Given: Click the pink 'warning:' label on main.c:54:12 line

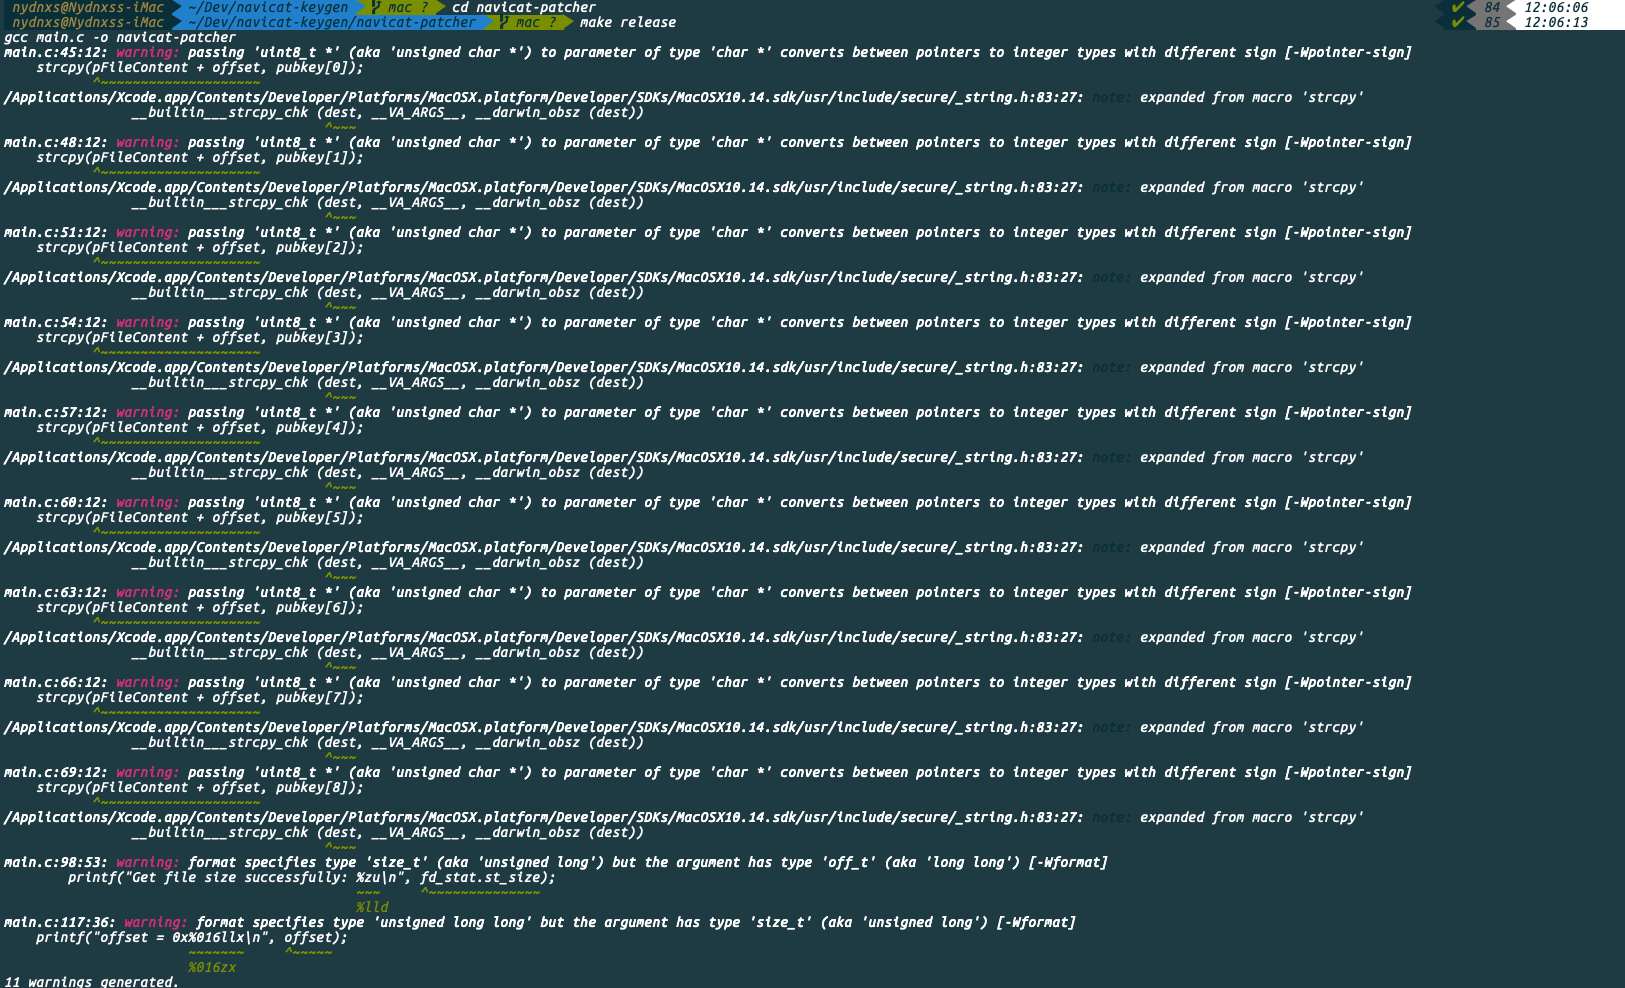Looking at the screenshot, I should click(148, 322).
